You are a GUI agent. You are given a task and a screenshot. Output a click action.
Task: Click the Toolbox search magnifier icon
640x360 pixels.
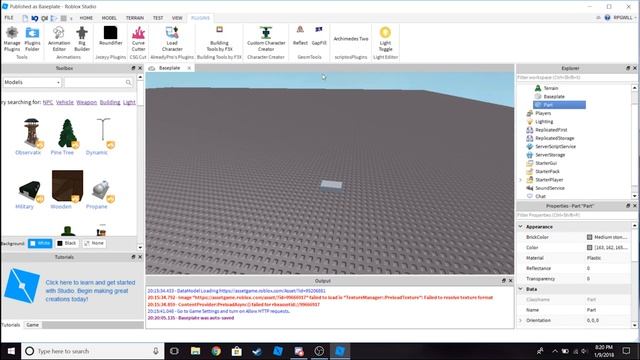coord(129,82)
